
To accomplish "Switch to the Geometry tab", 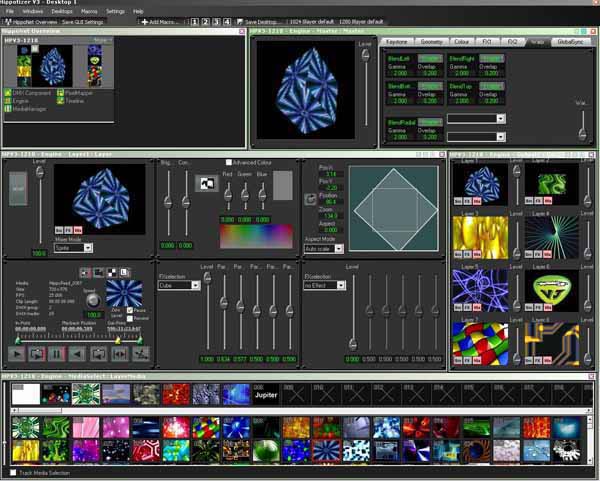I will 432,42.
